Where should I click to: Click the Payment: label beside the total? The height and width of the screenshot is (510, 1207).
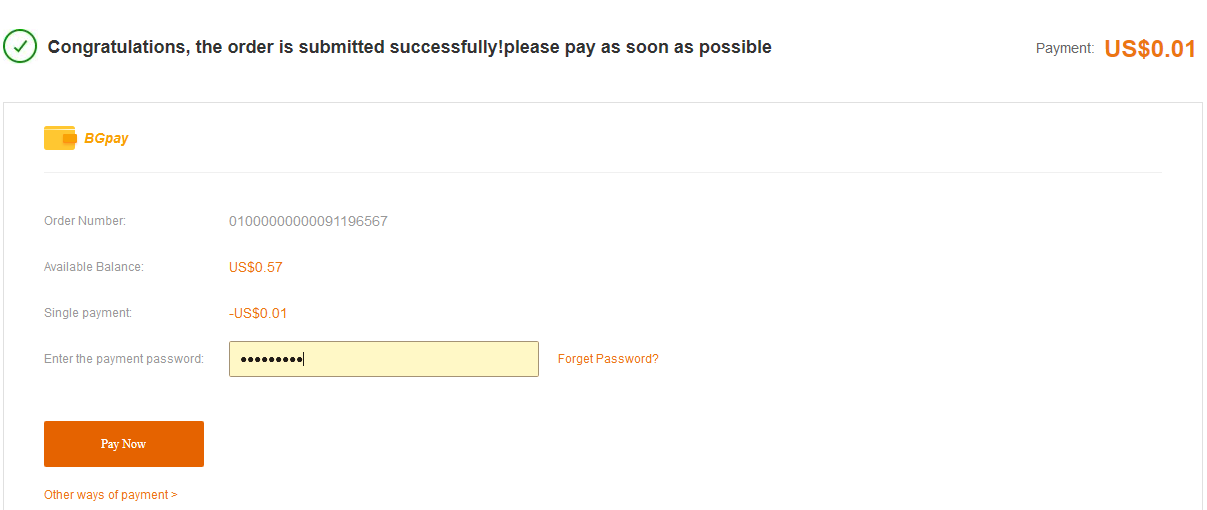[1065, 48]
